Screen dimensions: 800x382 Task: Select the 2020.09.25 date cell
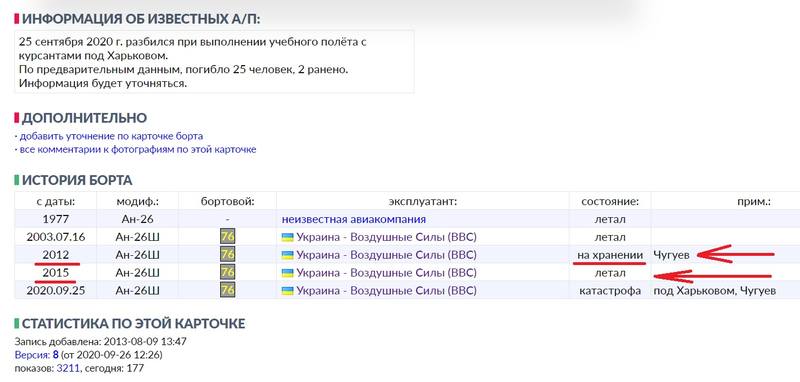[x=56, y=291]
